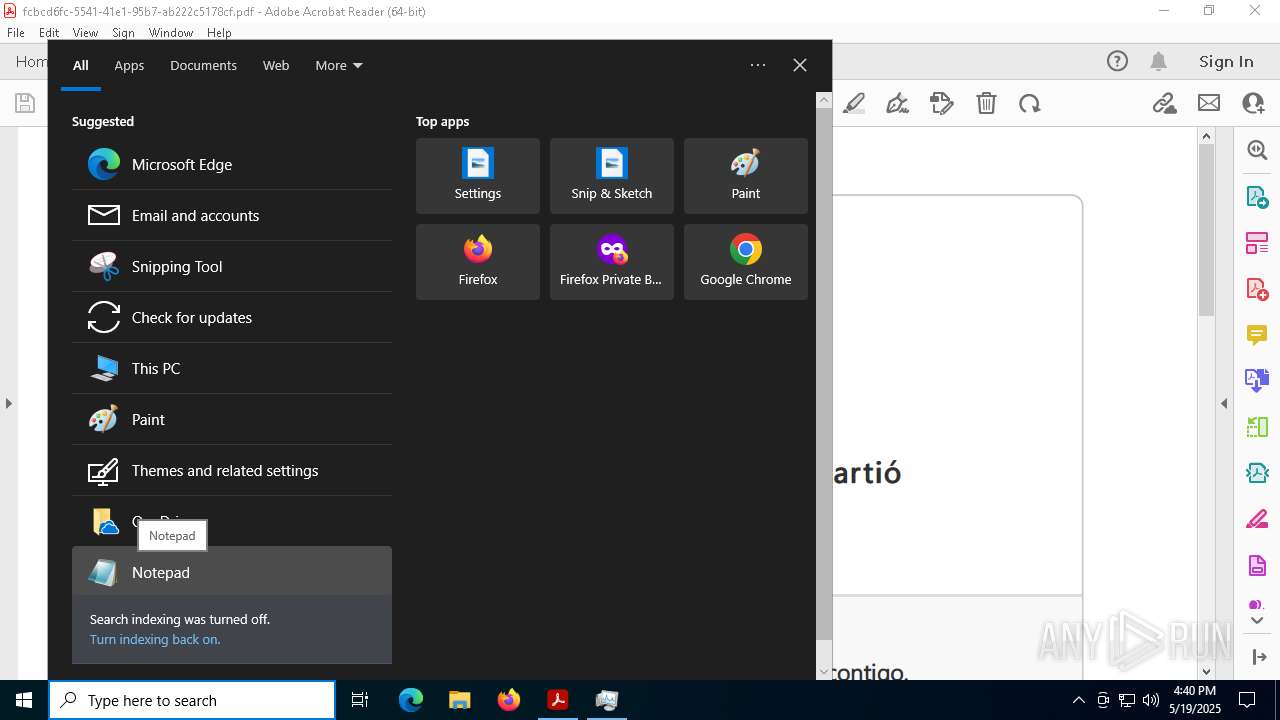Launch Snipping Tool from suggestions

pos(232,267)
